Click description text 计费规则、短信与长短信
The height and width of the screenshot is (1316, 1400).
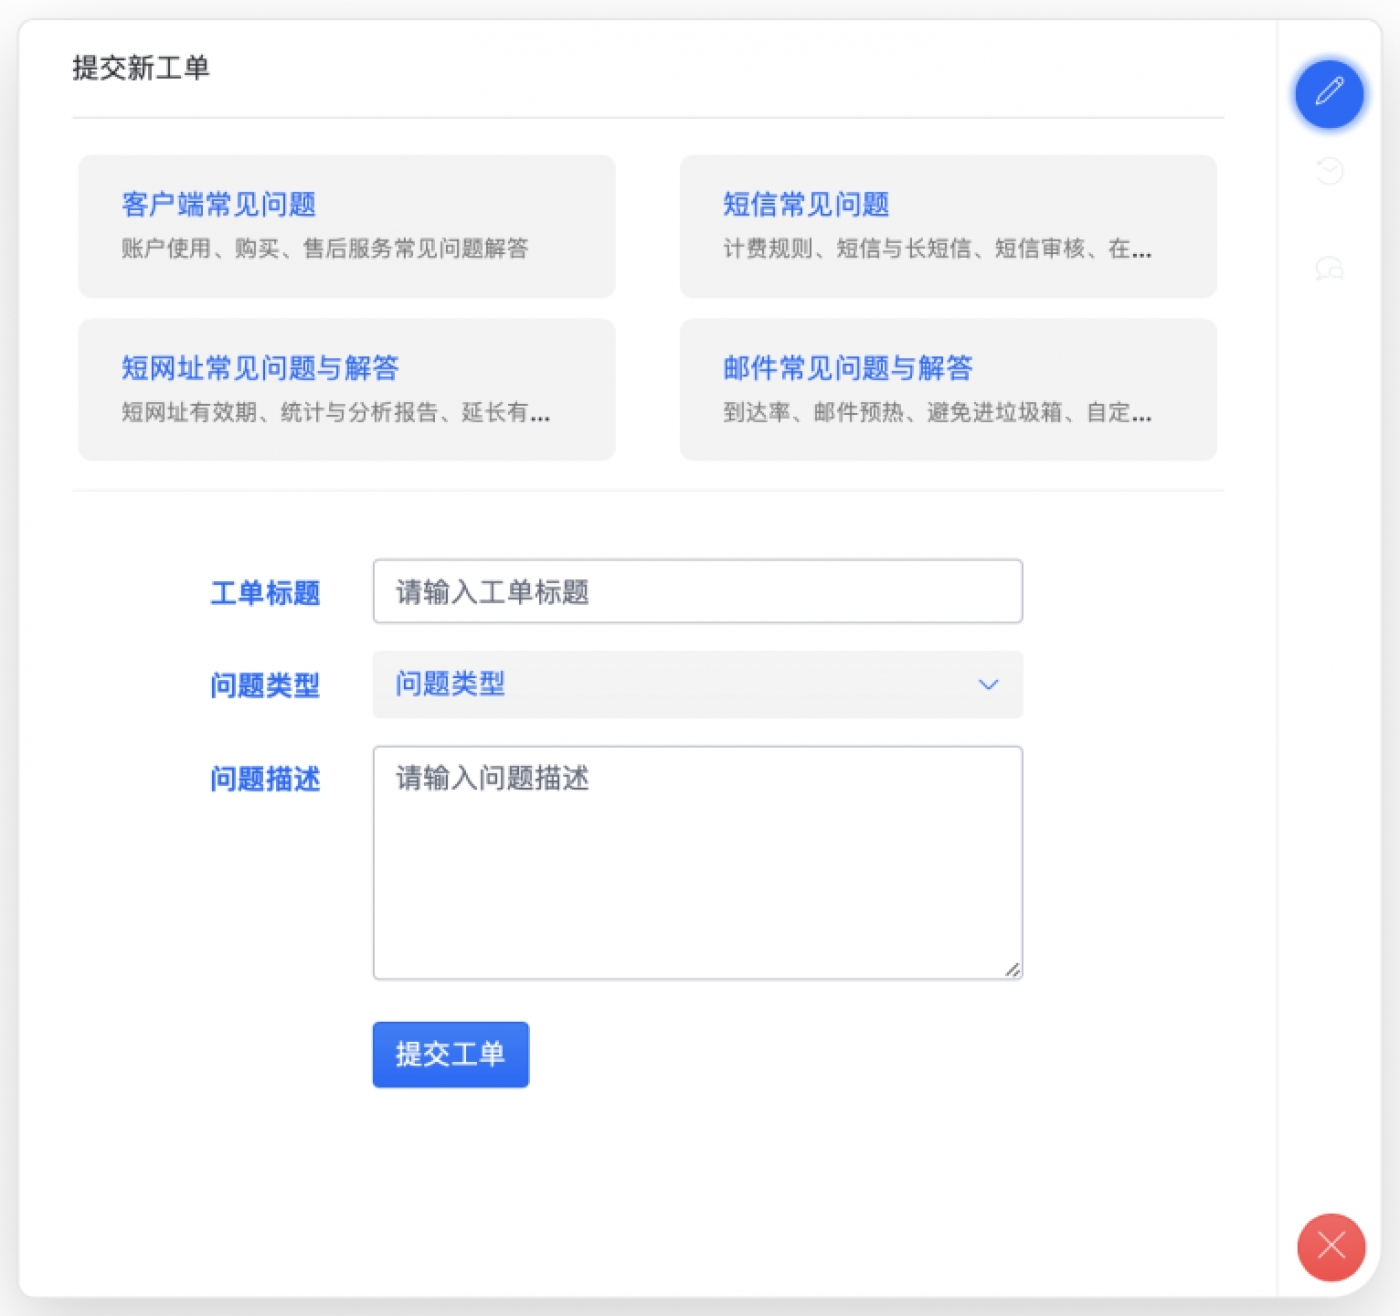(847, 249)
